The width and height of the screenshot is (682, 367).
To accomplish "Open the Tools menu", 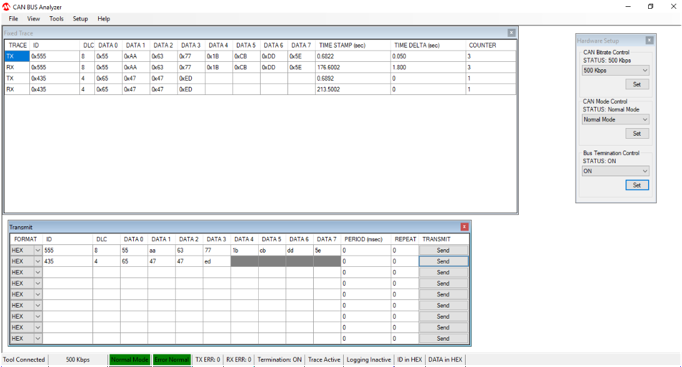I will 57,19.
